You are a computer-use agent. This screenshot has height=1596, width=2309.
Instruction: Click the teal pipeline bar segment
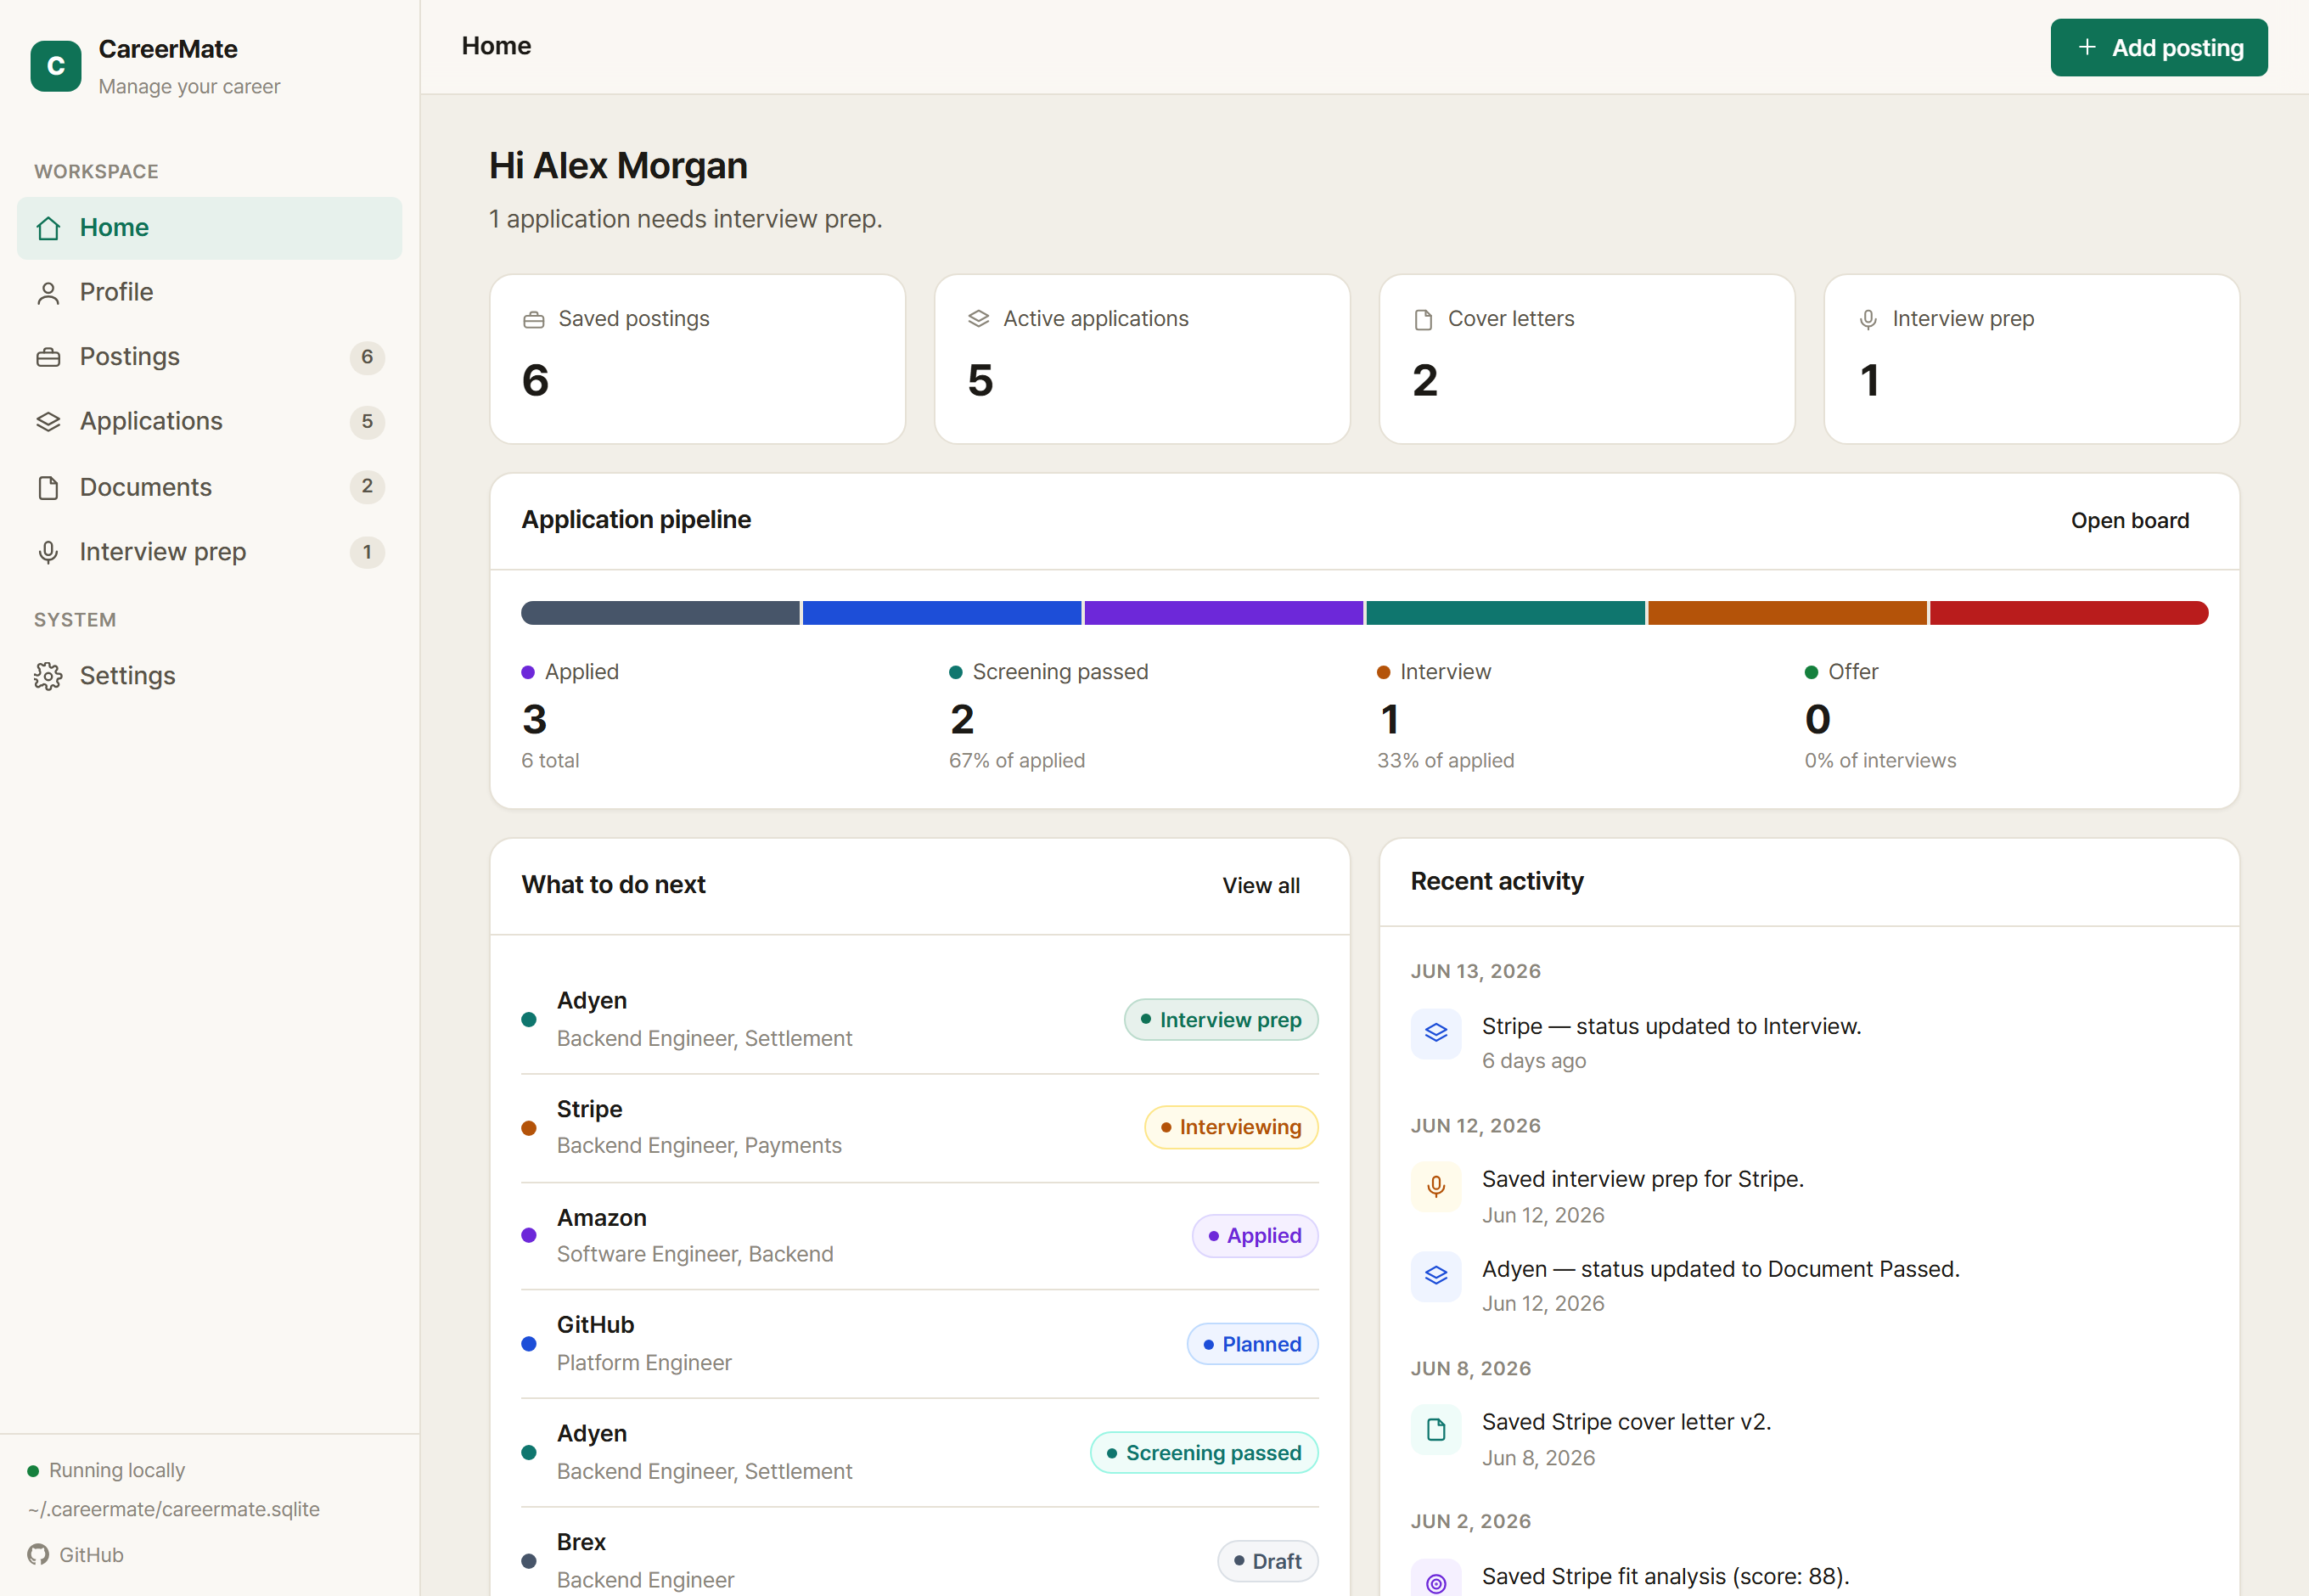click(1505, 613)
